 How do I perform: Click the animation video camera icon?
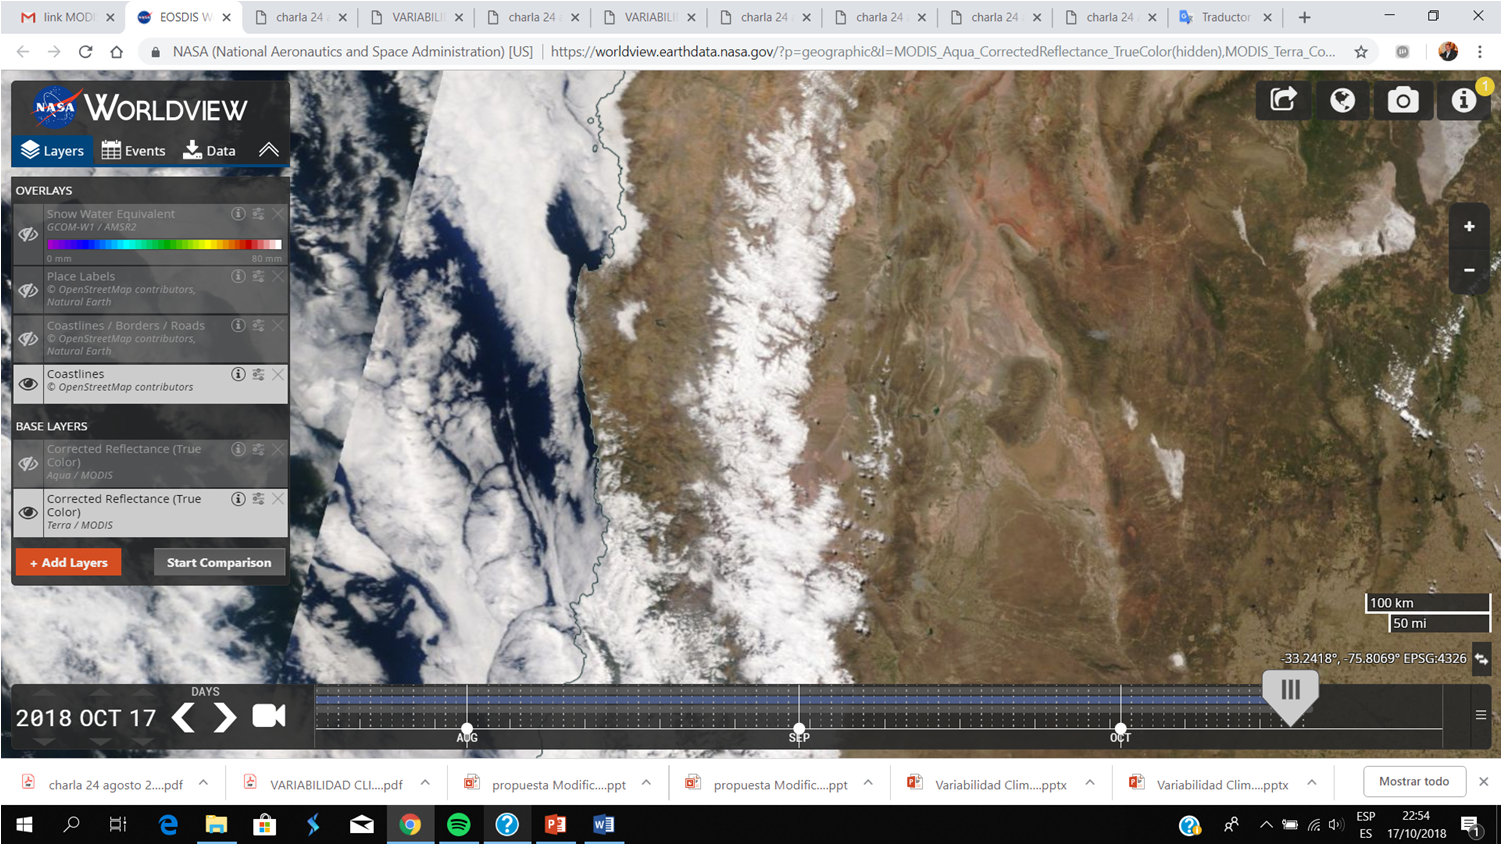click(x=268, y=716)
